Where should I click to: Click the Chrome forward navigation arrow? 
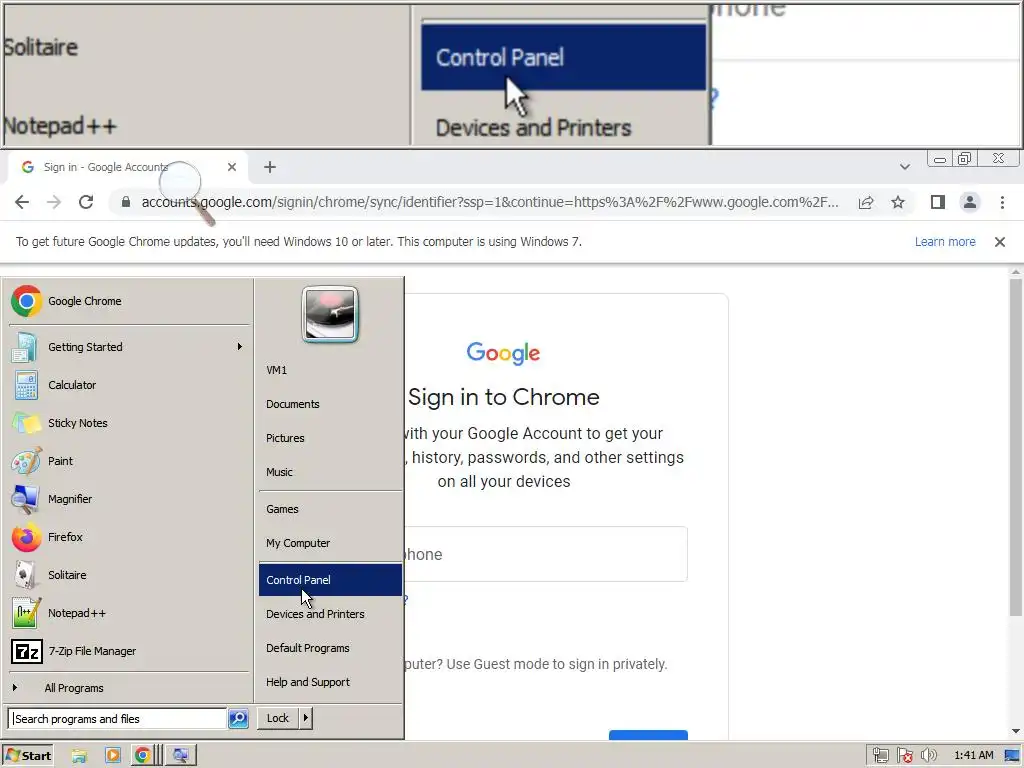[54, 202]
